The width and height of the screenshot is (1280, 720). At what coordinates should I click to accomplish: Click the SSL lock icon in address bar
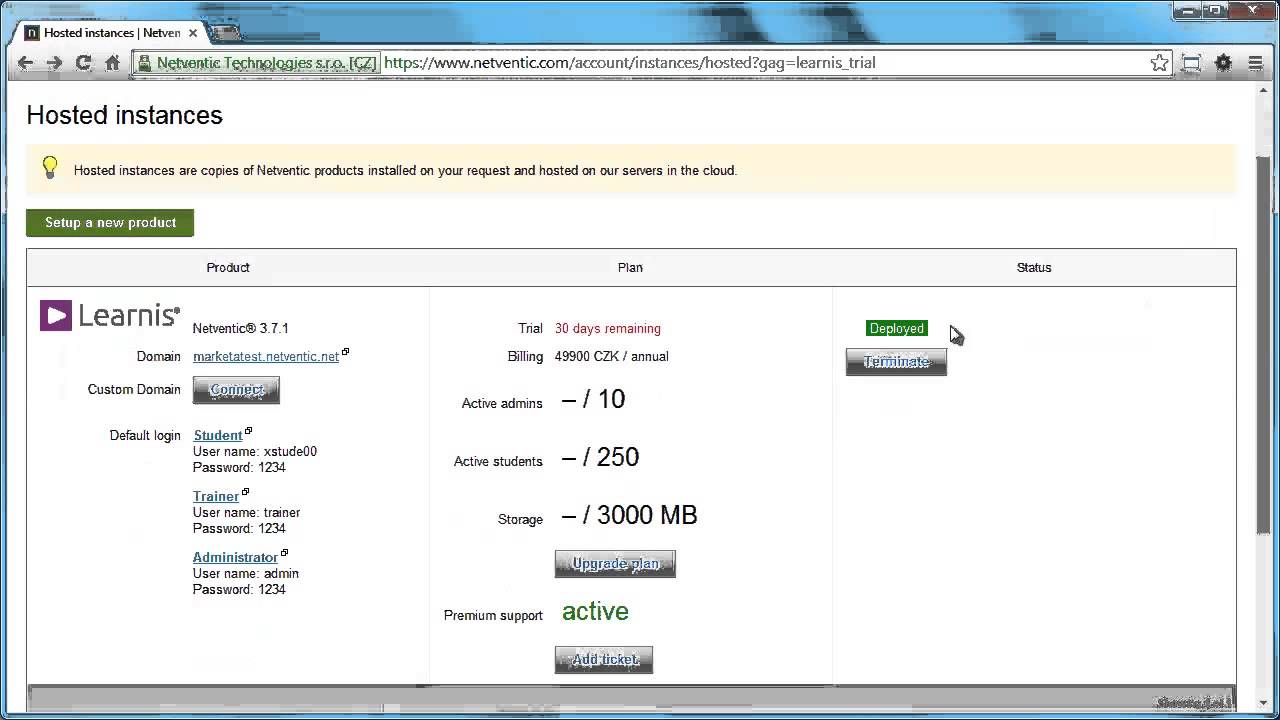click(144, 63)
